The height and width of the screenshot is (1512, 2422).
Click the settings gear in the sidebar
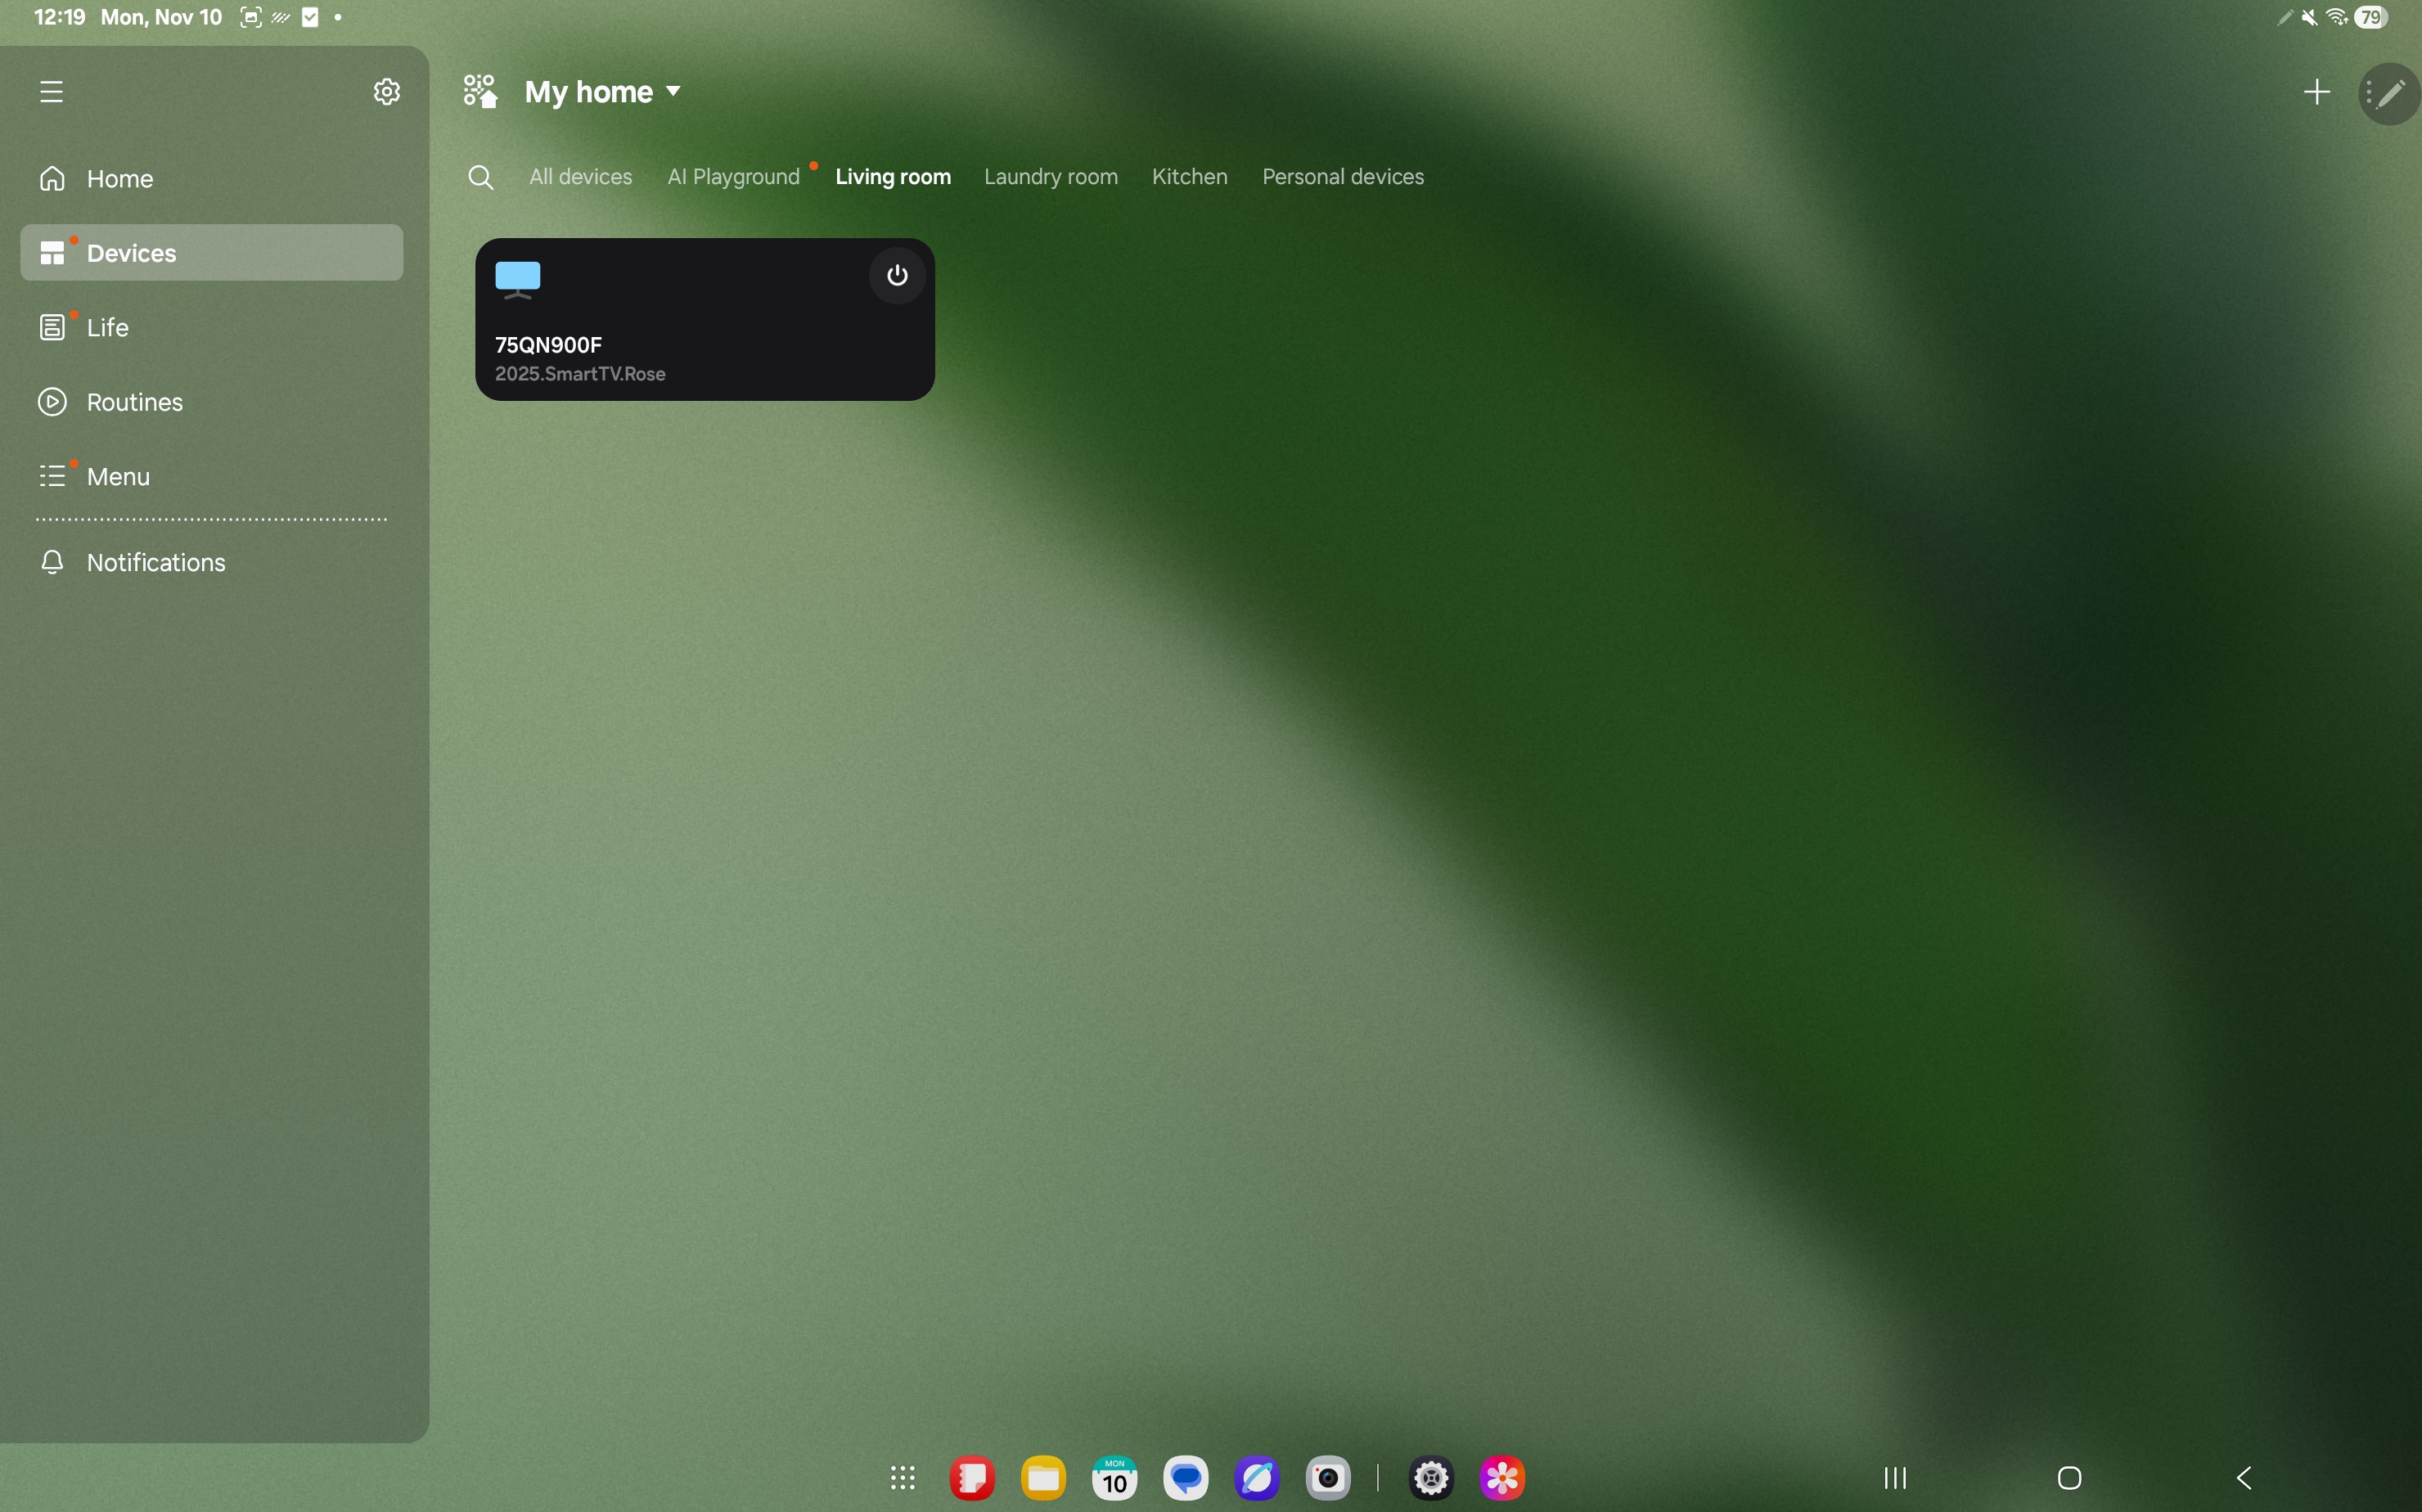pos(387,92)
